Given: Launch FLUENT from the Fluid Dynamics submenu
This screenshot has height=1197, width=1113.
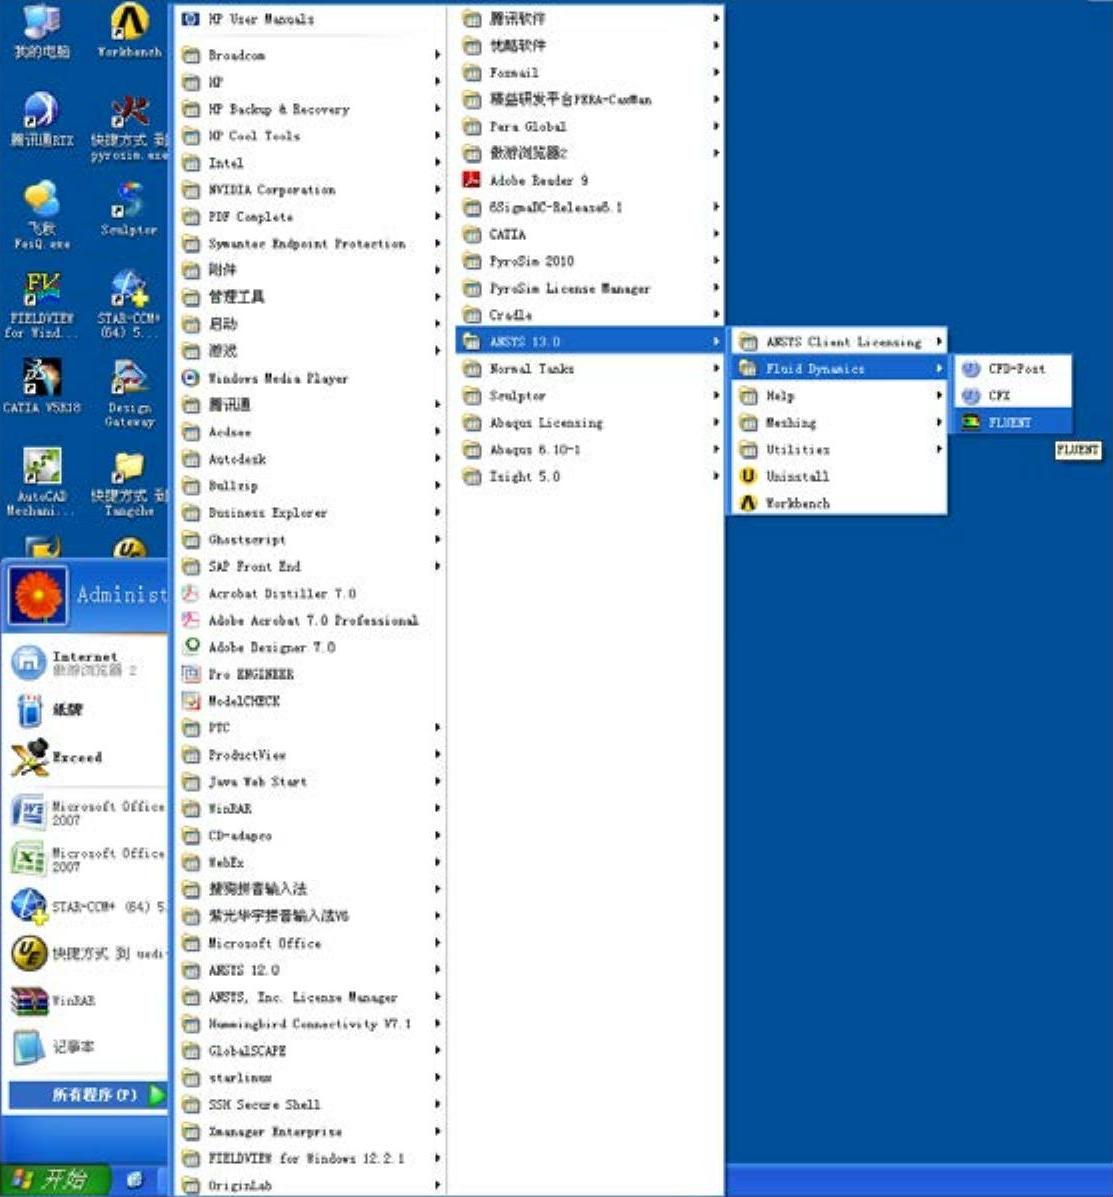Looking at the screenshot, I should coord(1013,422).
